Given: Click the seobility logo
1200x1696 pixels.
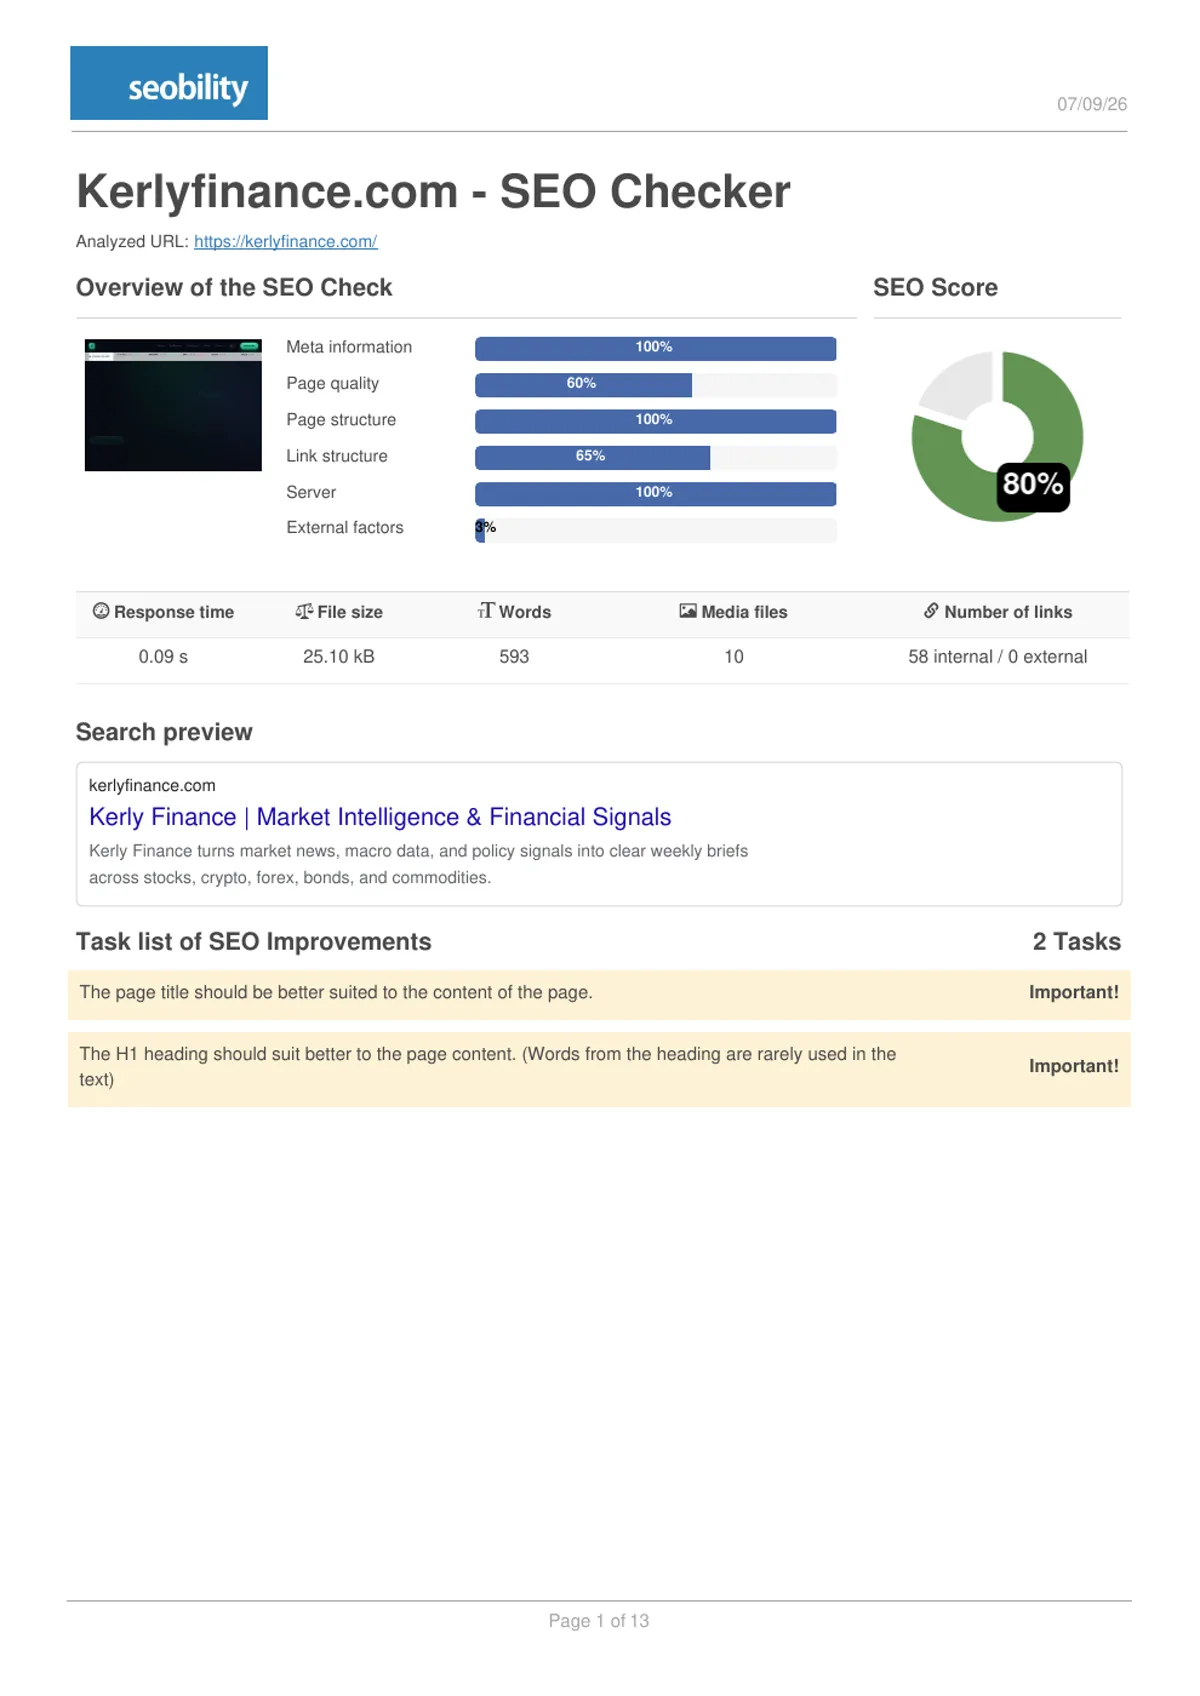Looking at the screenshot, I should [169, 83].
